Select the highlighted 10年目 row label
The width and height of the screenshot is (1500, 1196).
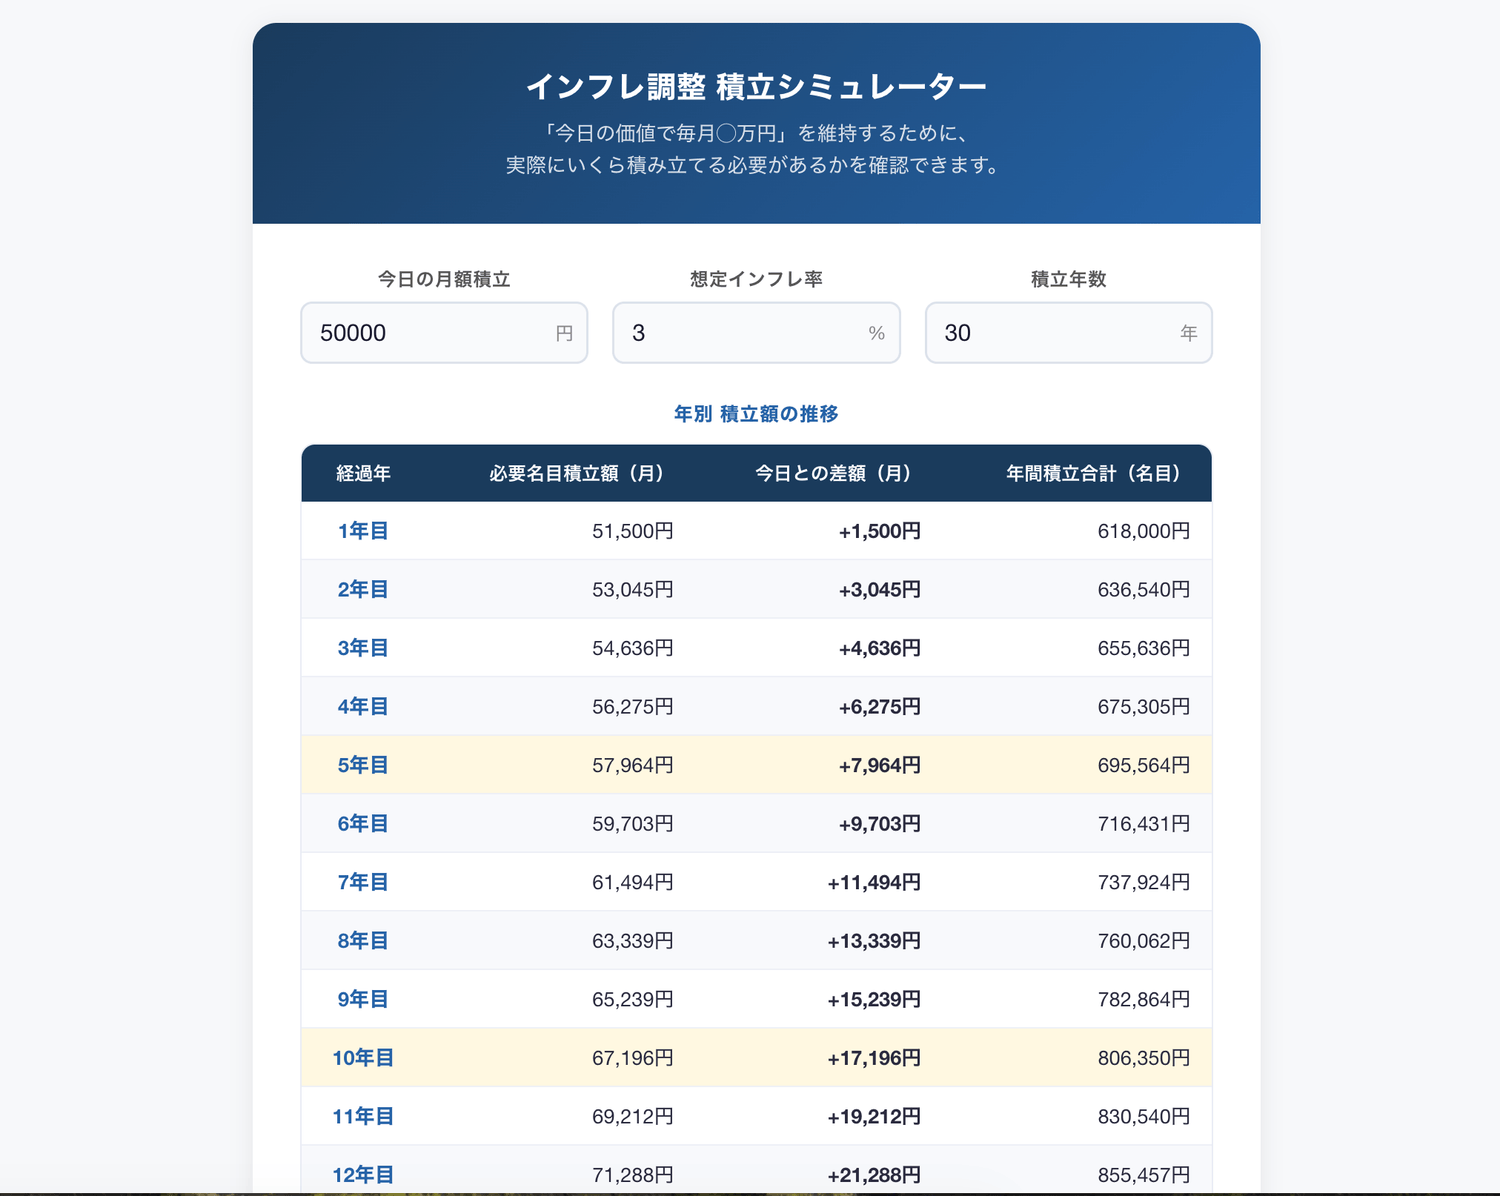[x=363, y=1058]
